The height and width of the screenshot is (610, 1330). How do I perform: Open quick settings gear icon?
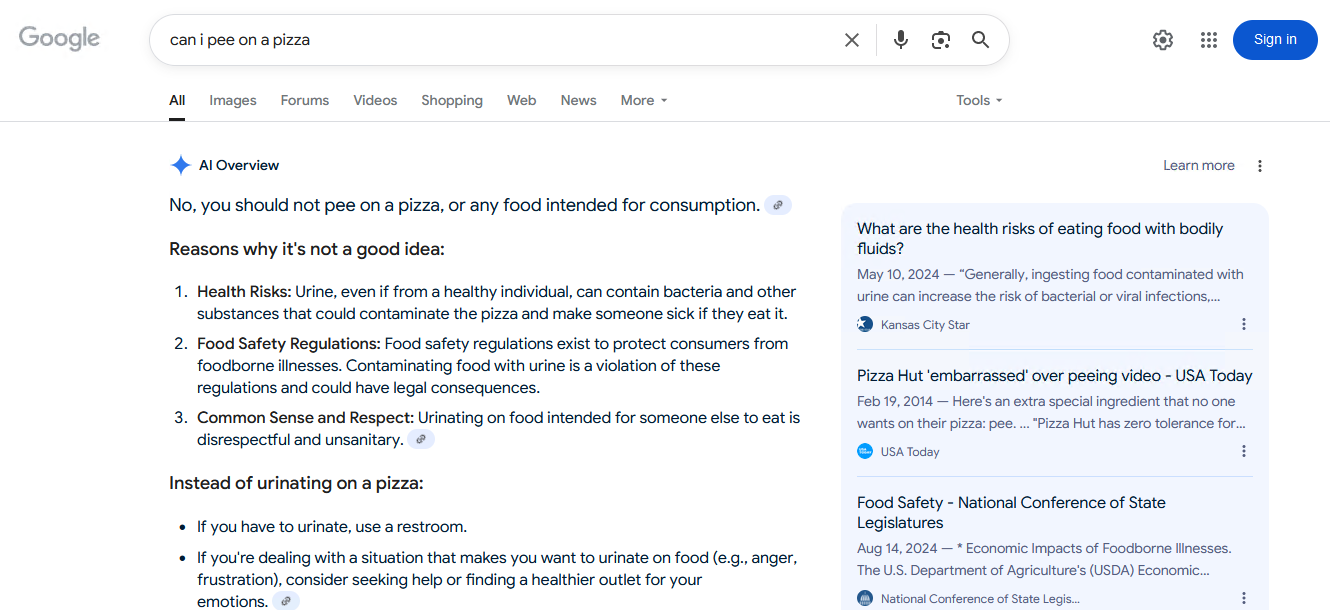1163,40
